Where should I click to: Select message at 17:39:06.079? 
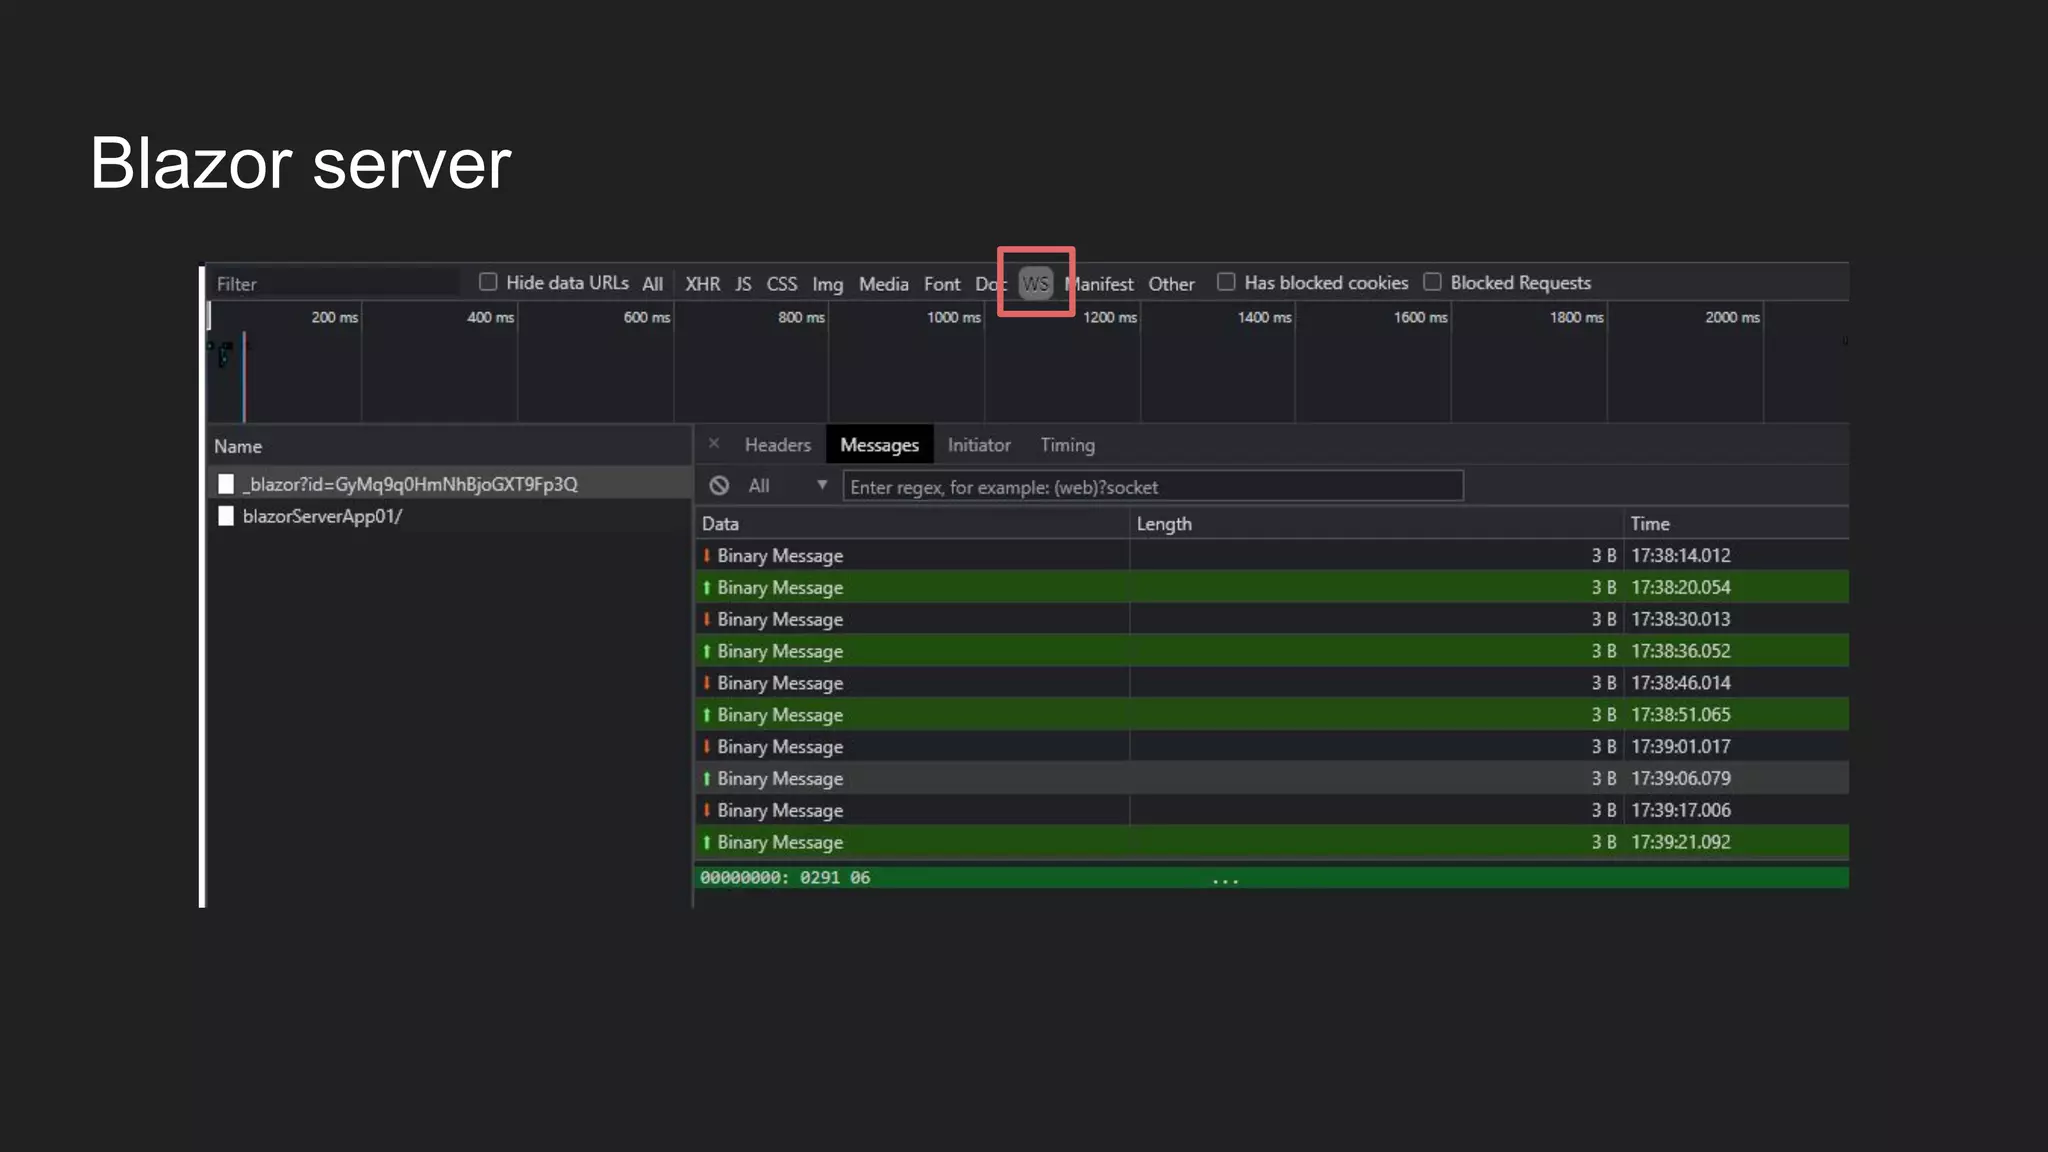(1272, 778)
